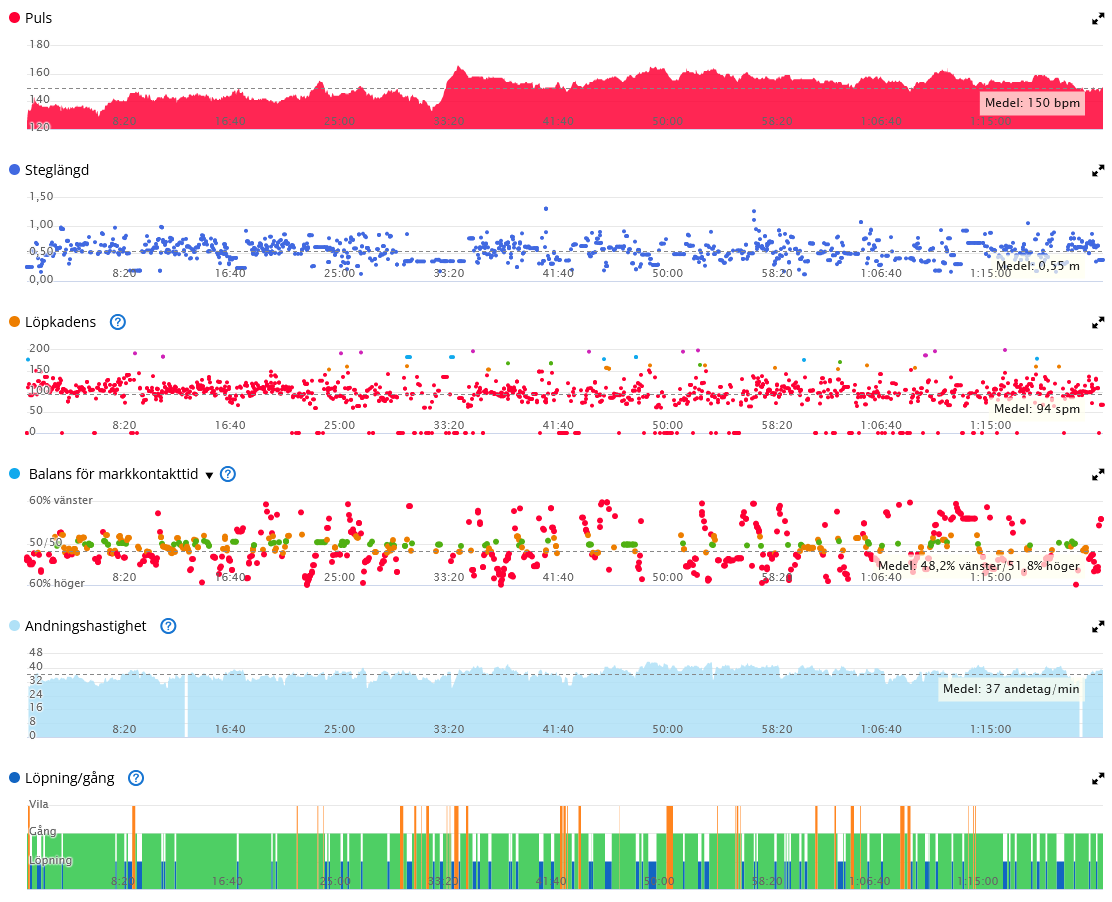
Task: Click the orange Löpkadens legend dot
Action: pos(14,321)
